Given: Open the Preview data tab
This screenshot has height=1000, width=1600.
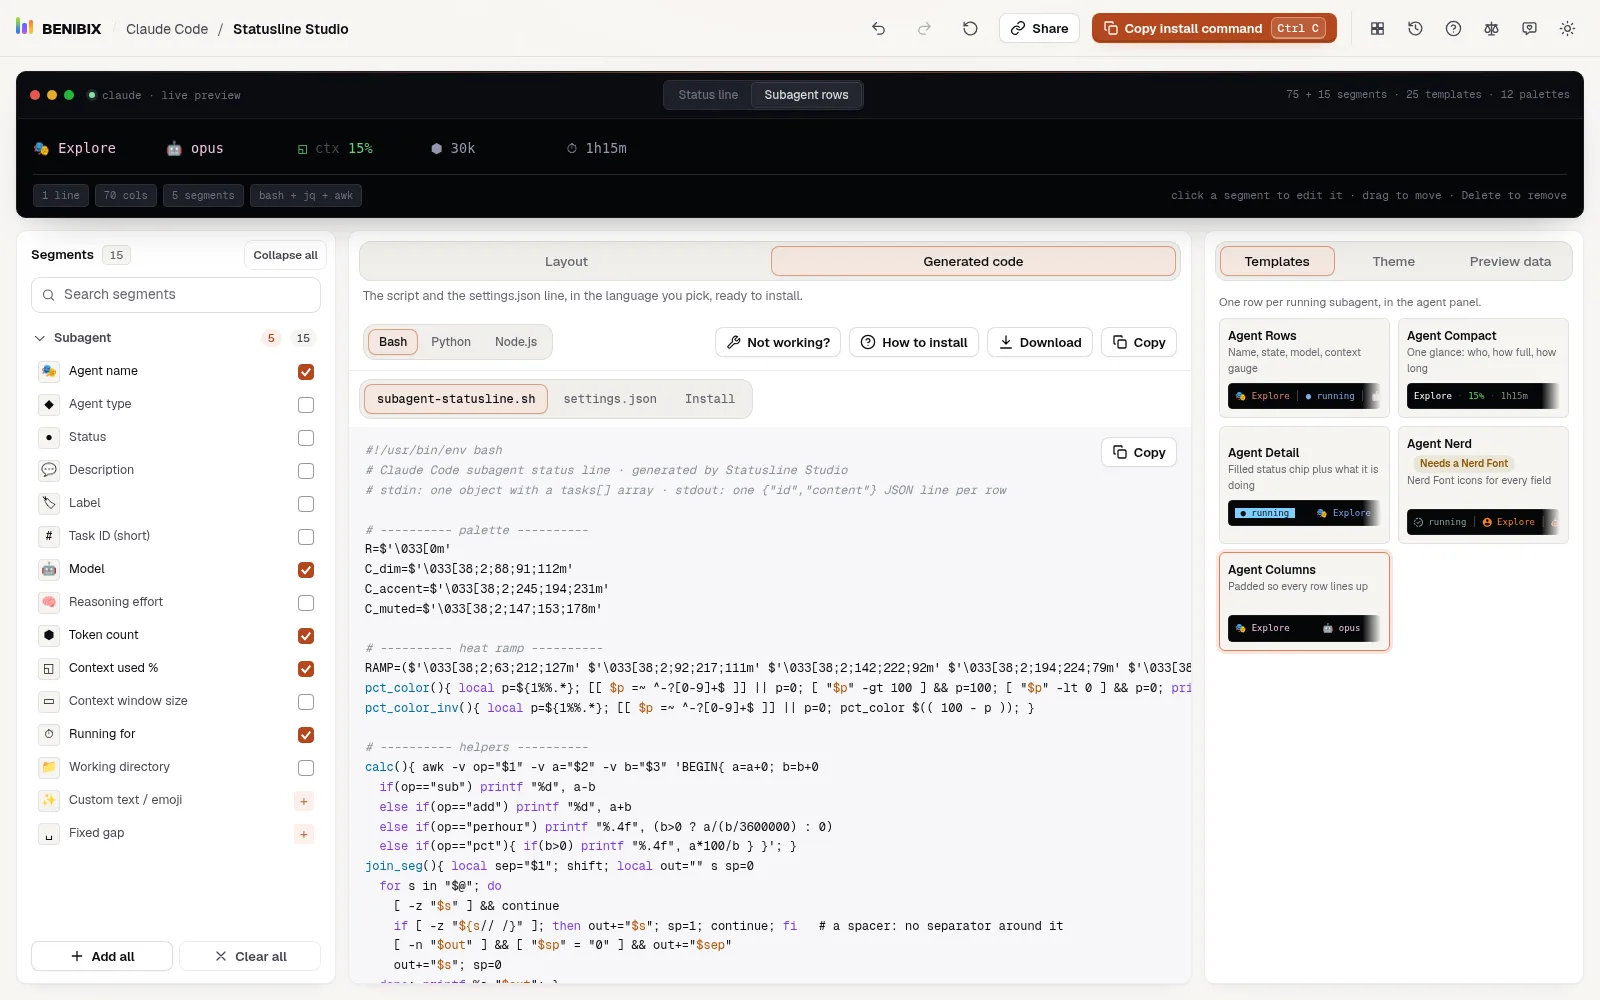Looking at the screenshot, I should (1510, 262).
